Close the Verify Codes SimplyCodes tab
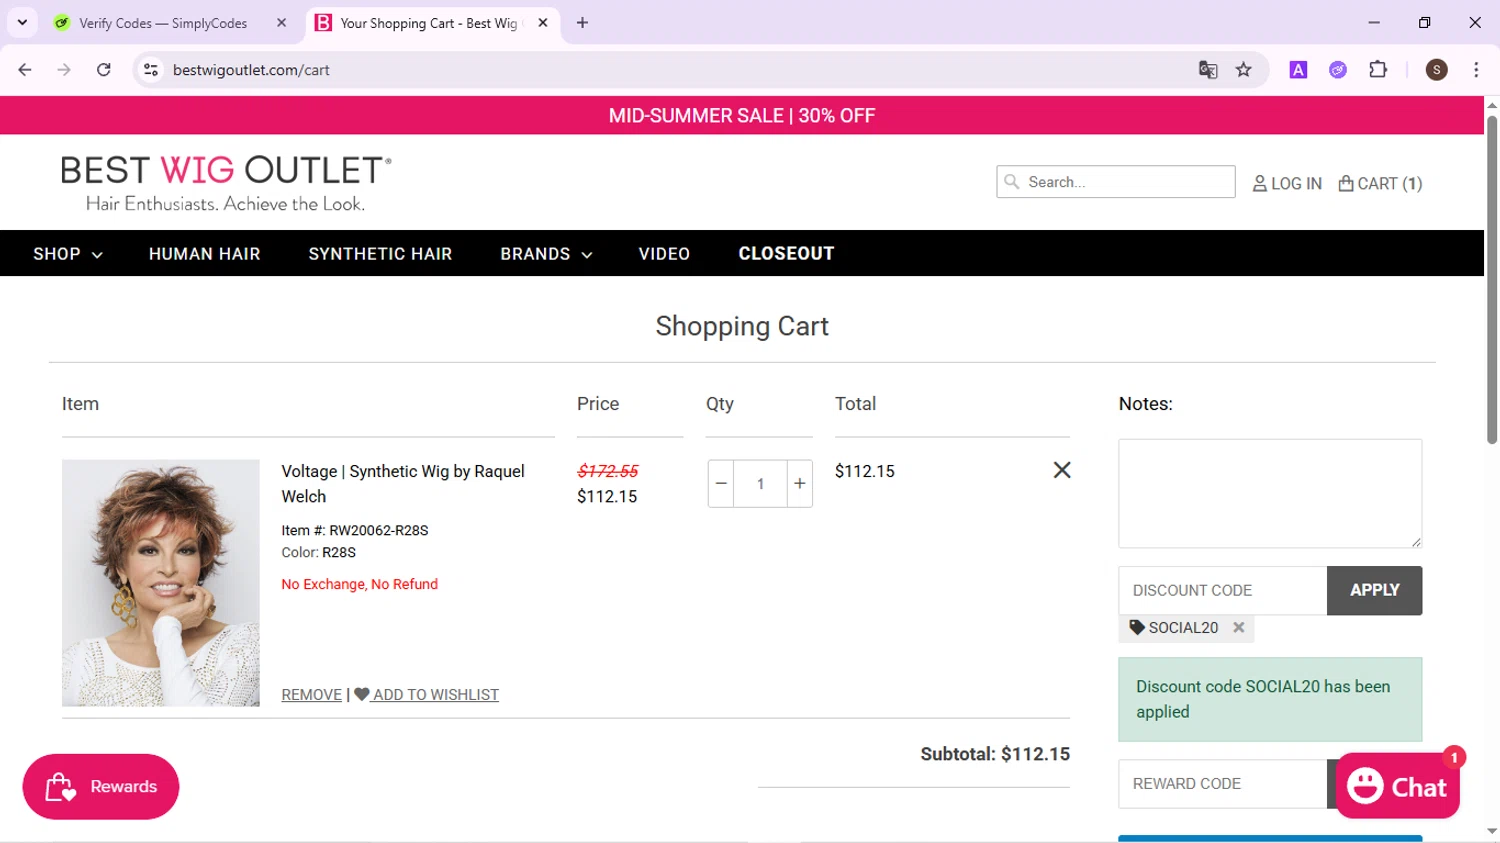The image size is (1500, 843). point(282,23)
